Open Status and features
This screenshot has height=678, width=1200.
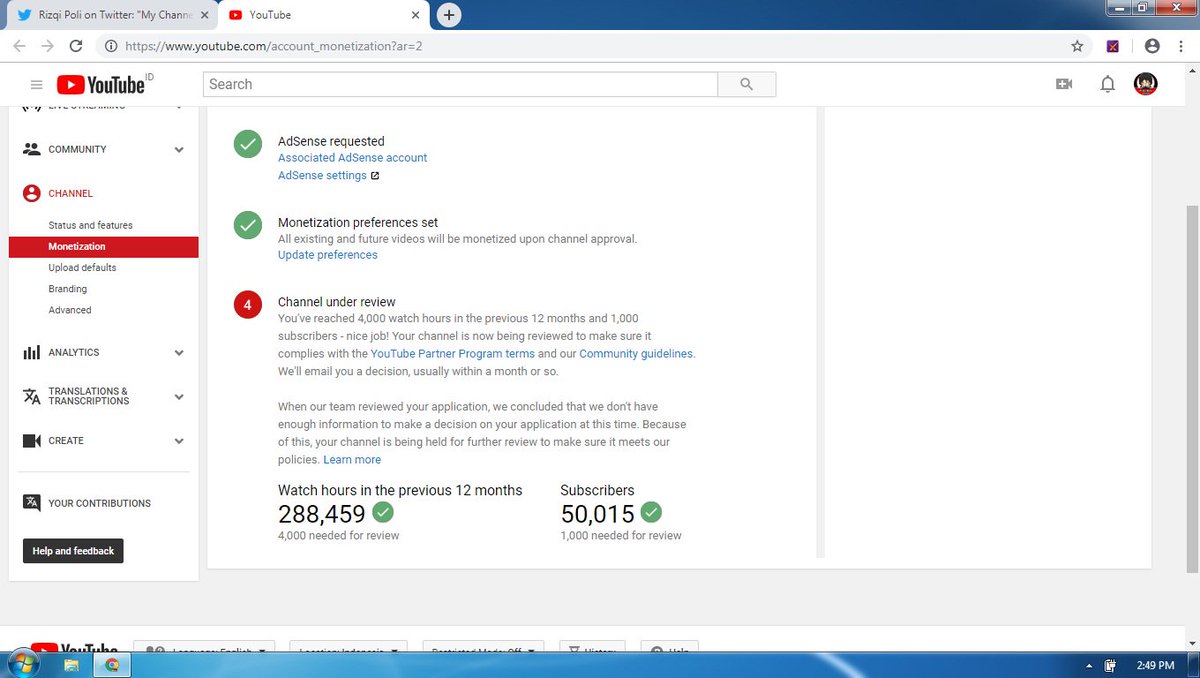pos(90,226)
